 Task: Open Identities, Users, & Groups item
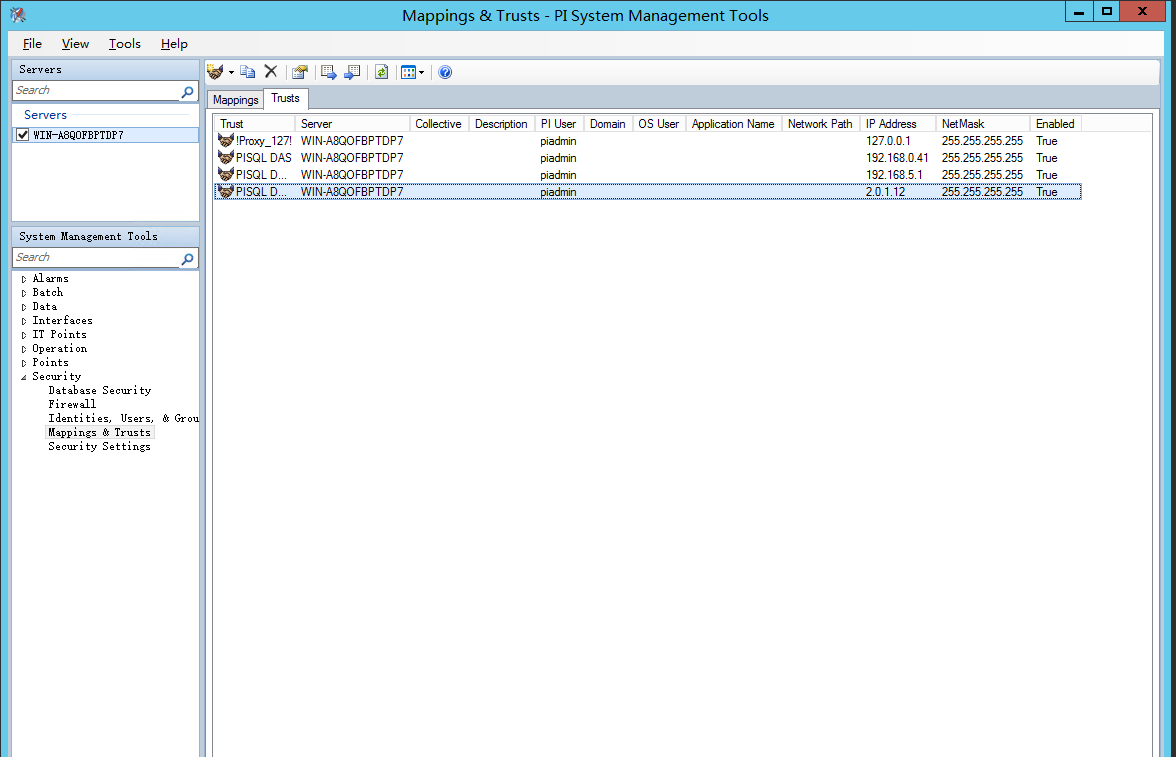(x=123, y=419)
